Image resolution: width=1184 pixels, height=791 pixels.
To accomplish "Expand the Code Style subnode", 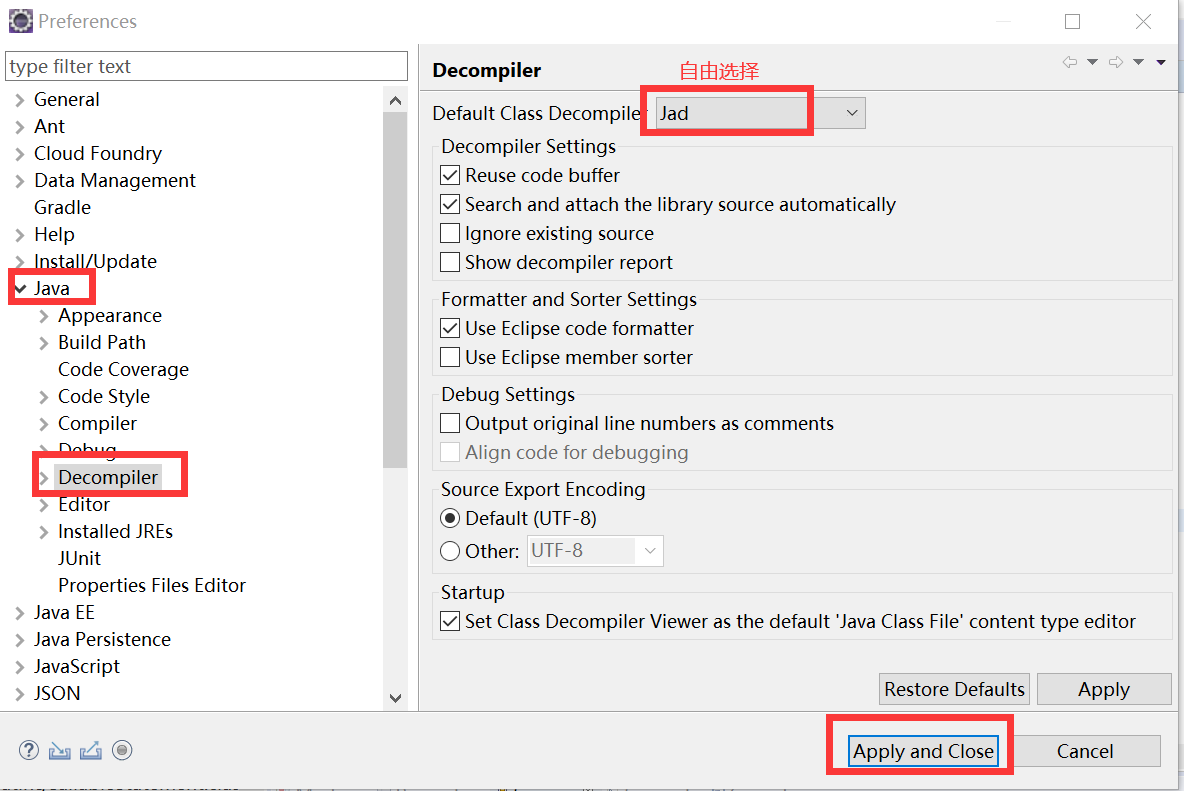I will 44,397.
